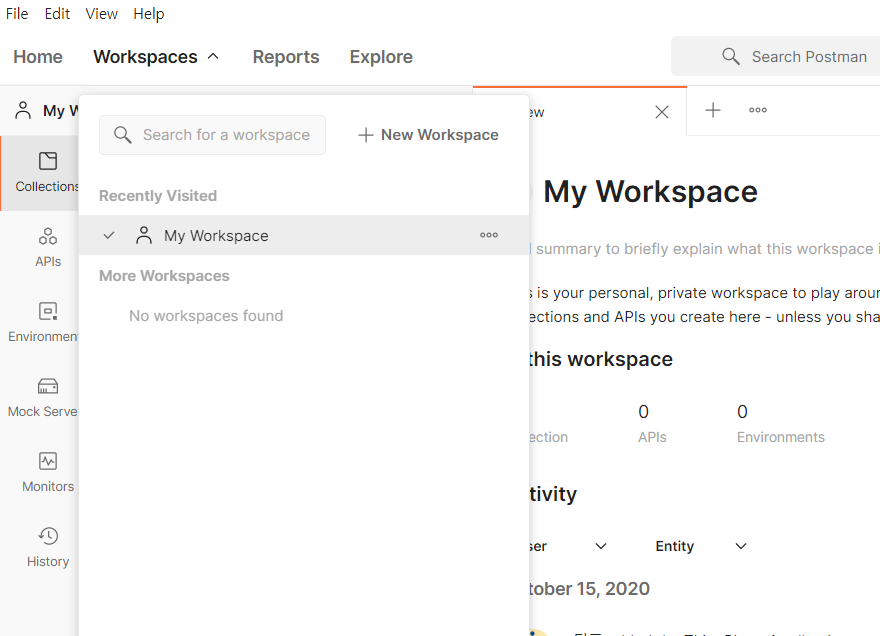The image size is (880, 636).
Task: Click the More Workspaces heading
Action: (x=164, y=276)
